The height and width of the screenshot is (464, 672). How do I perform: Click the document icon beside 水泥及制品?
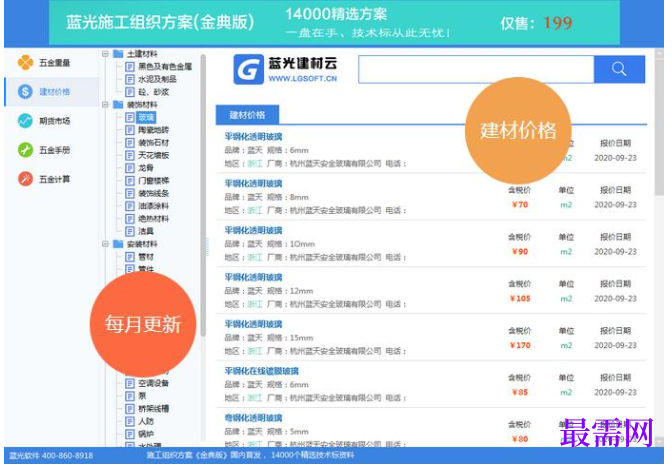[x=130, y=79]
